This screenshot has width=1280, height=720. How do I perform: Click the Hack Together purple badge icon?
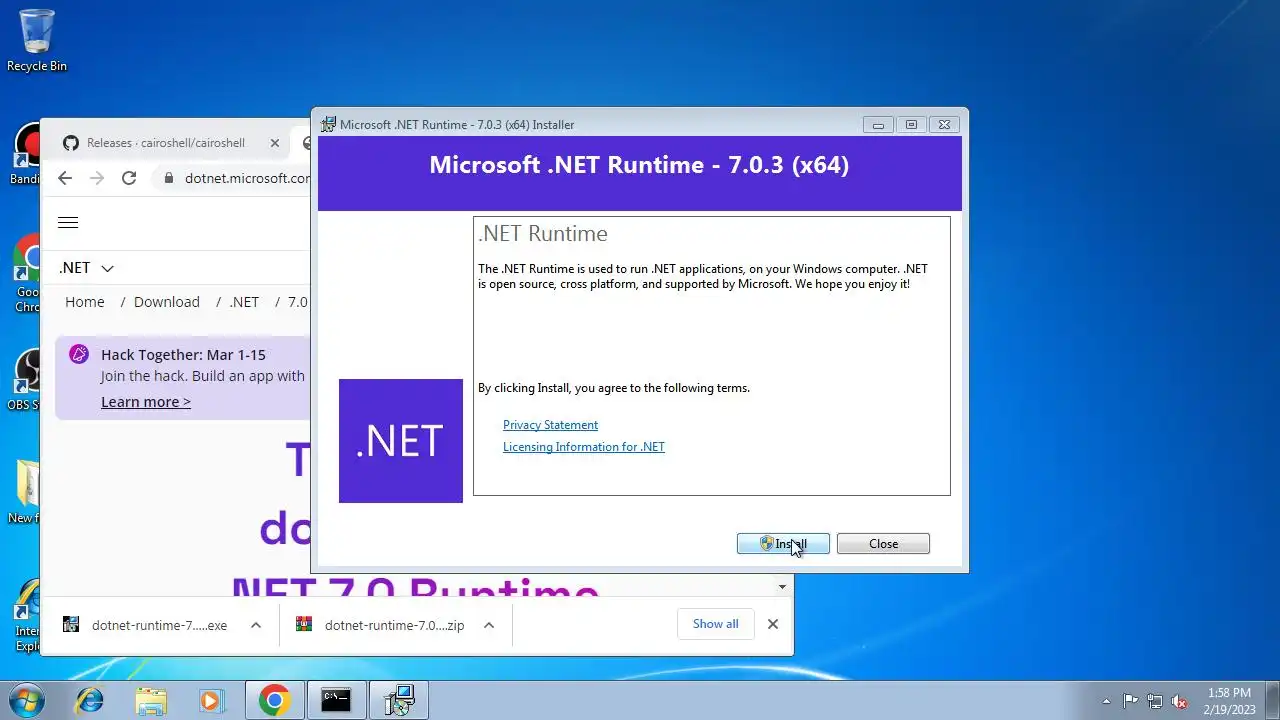(79, 354)
